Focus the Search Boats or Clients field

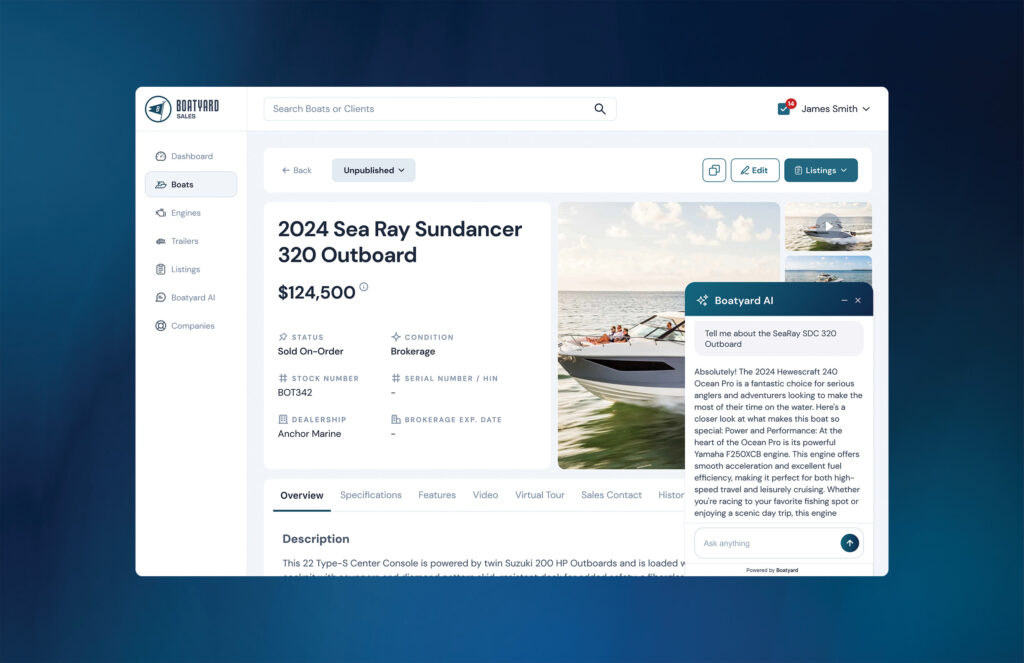coord(440,109)
